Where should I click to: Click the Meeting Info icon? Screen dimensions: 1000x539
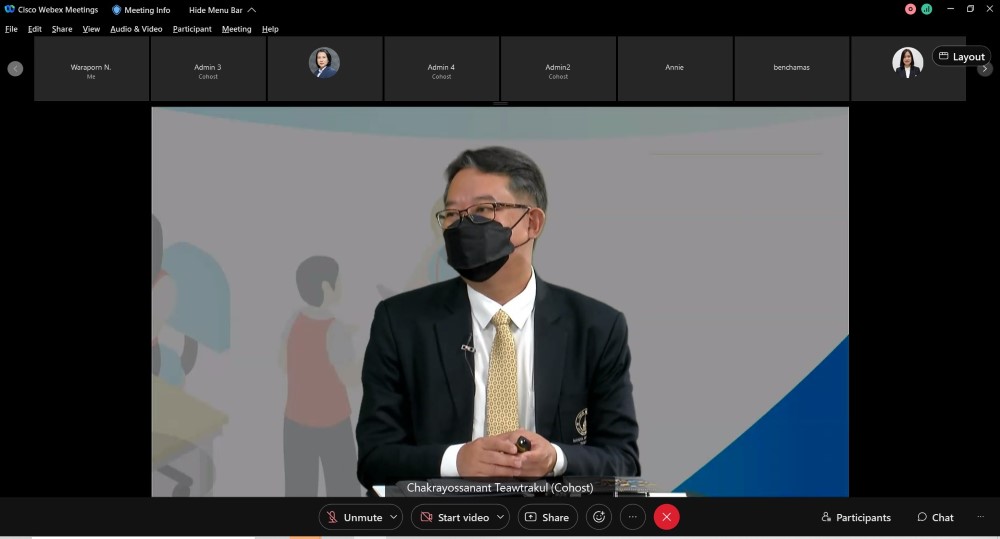141,10
